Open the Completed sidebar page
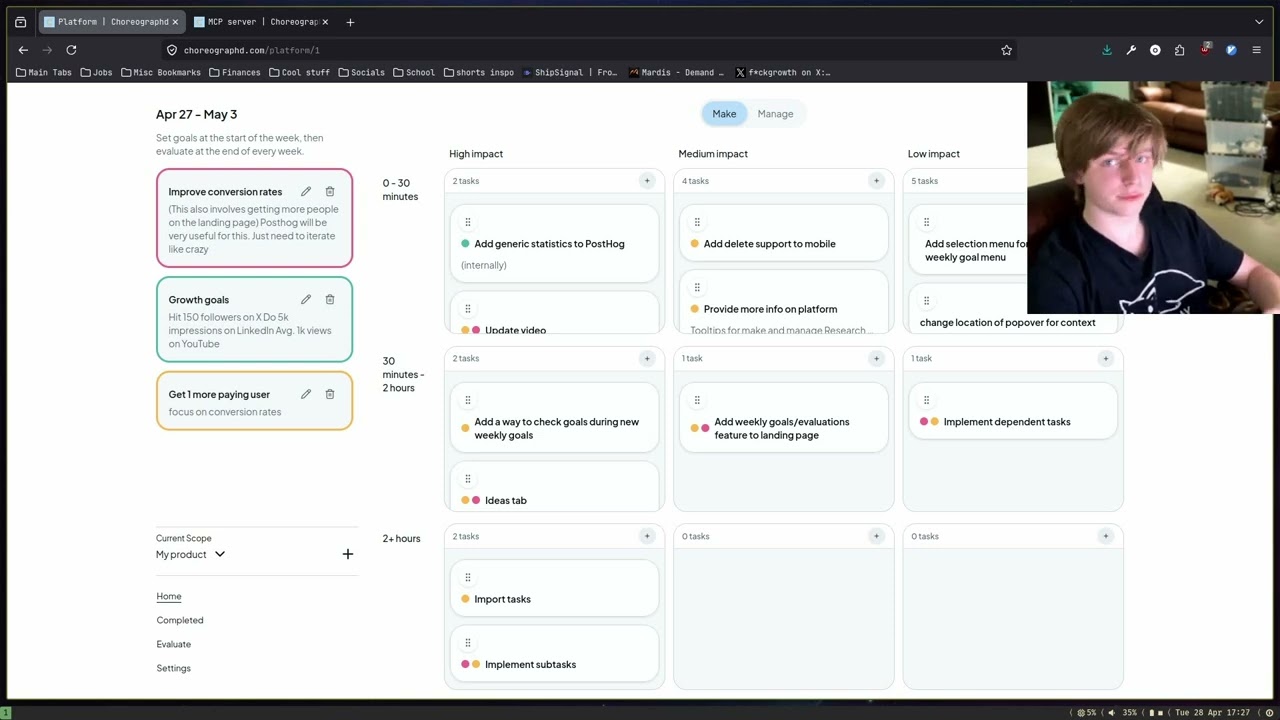 (x=180, y=620)
